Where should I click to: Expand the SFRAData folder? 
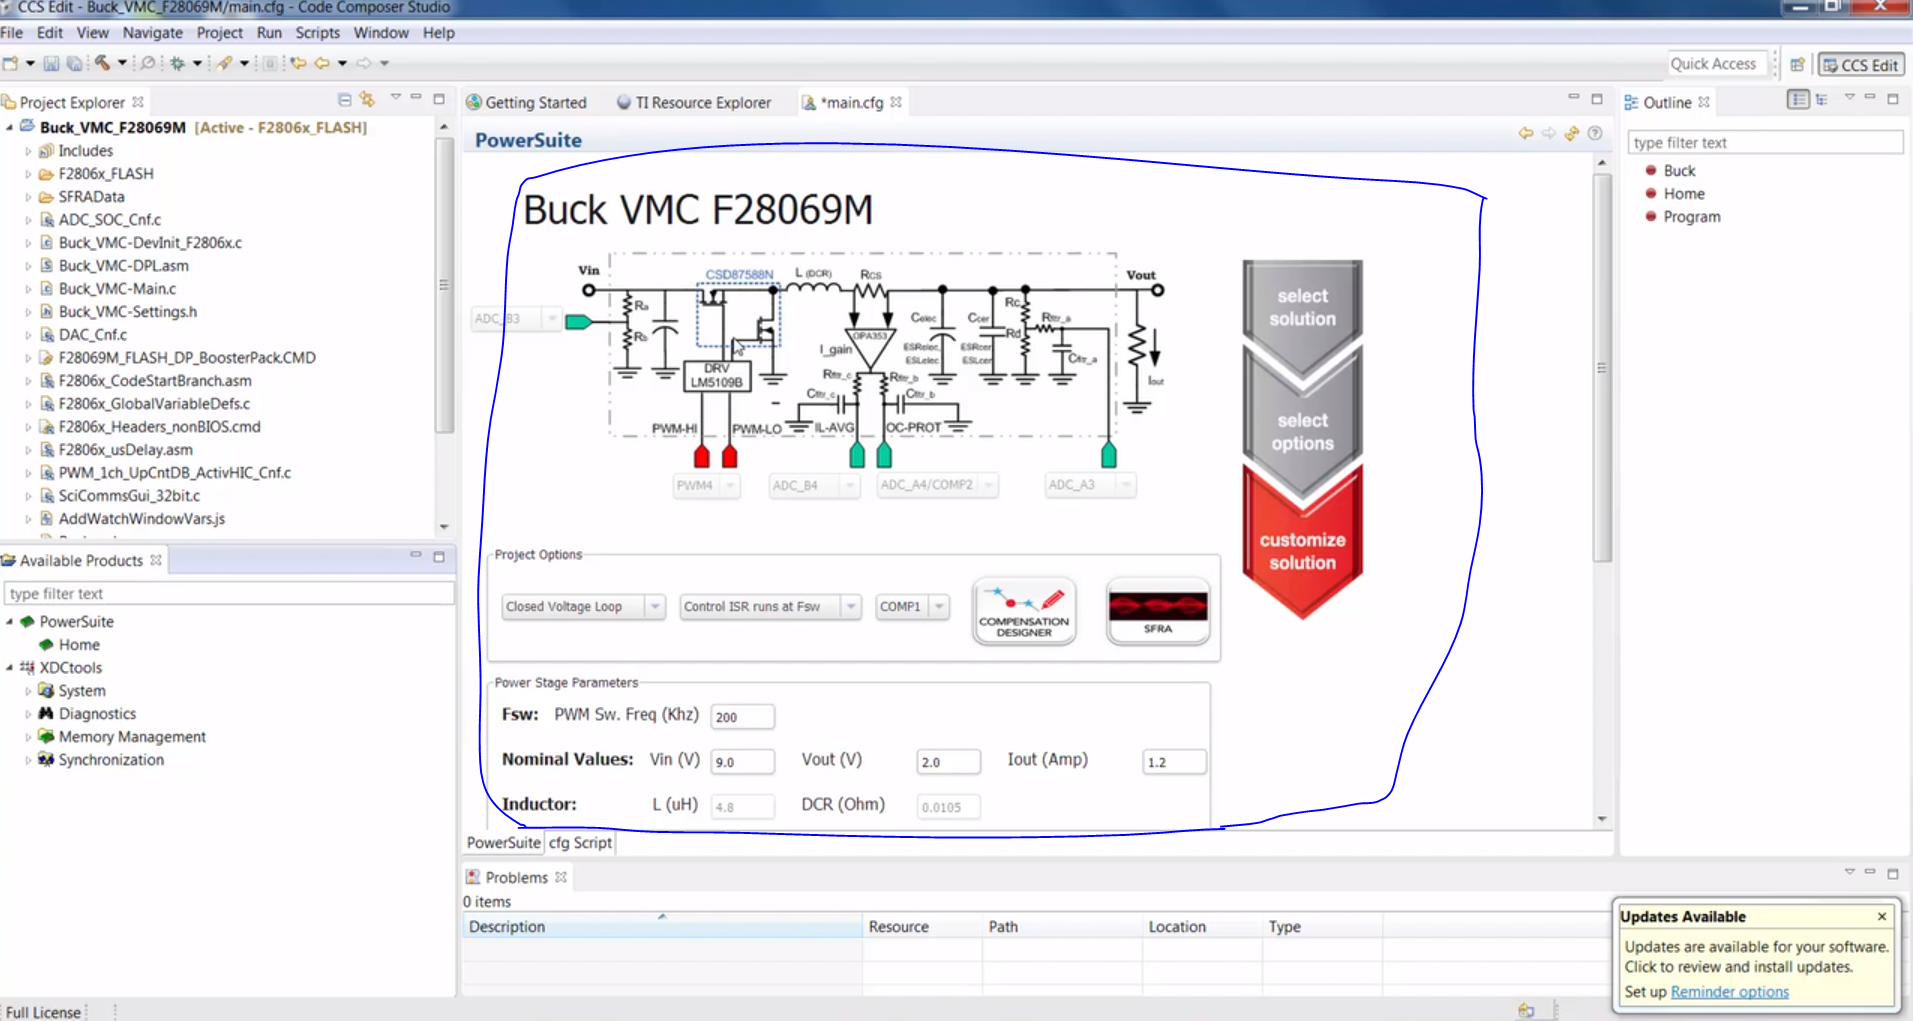(28, 197)
